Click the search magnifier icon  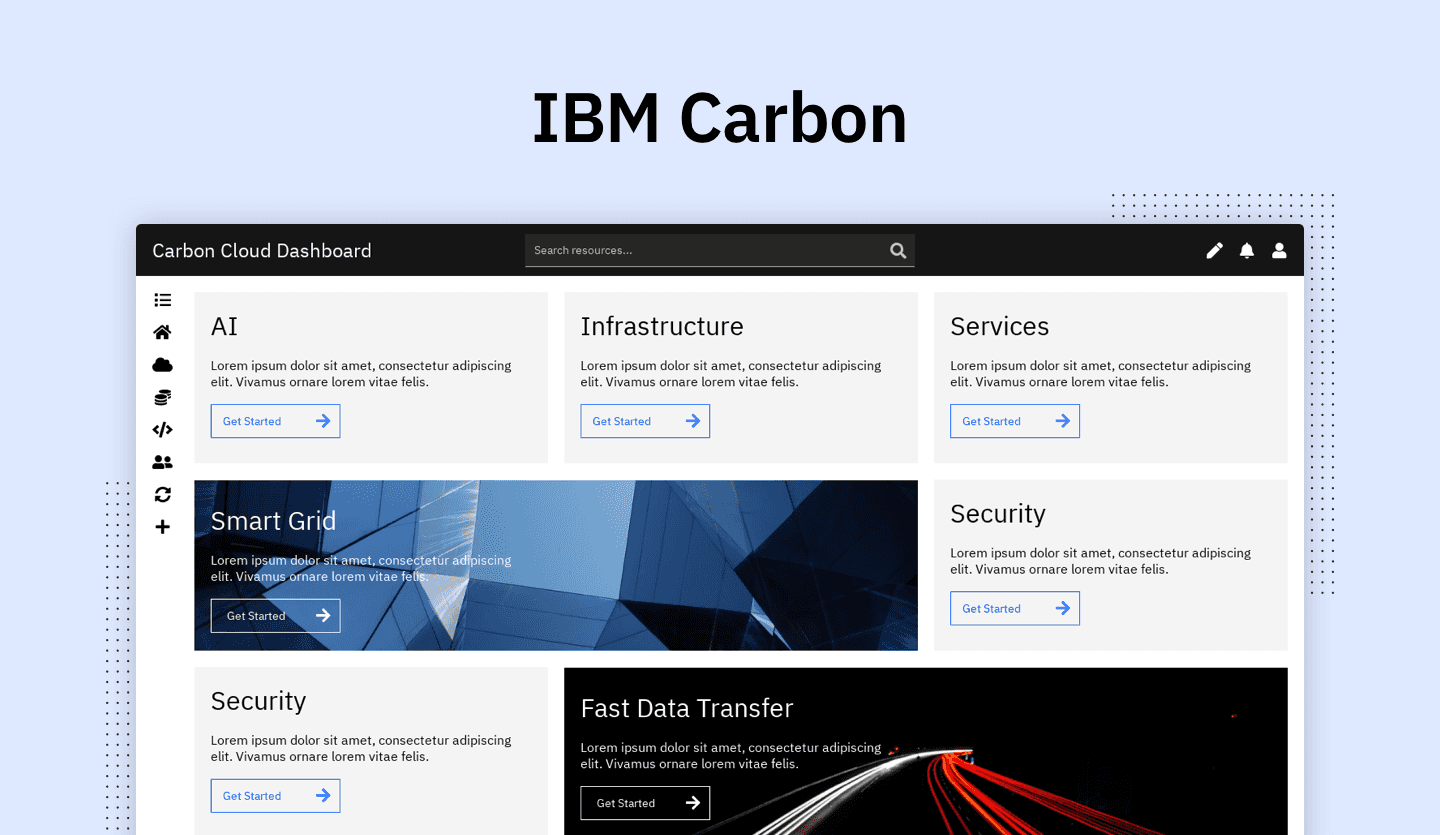pos(898,251)
